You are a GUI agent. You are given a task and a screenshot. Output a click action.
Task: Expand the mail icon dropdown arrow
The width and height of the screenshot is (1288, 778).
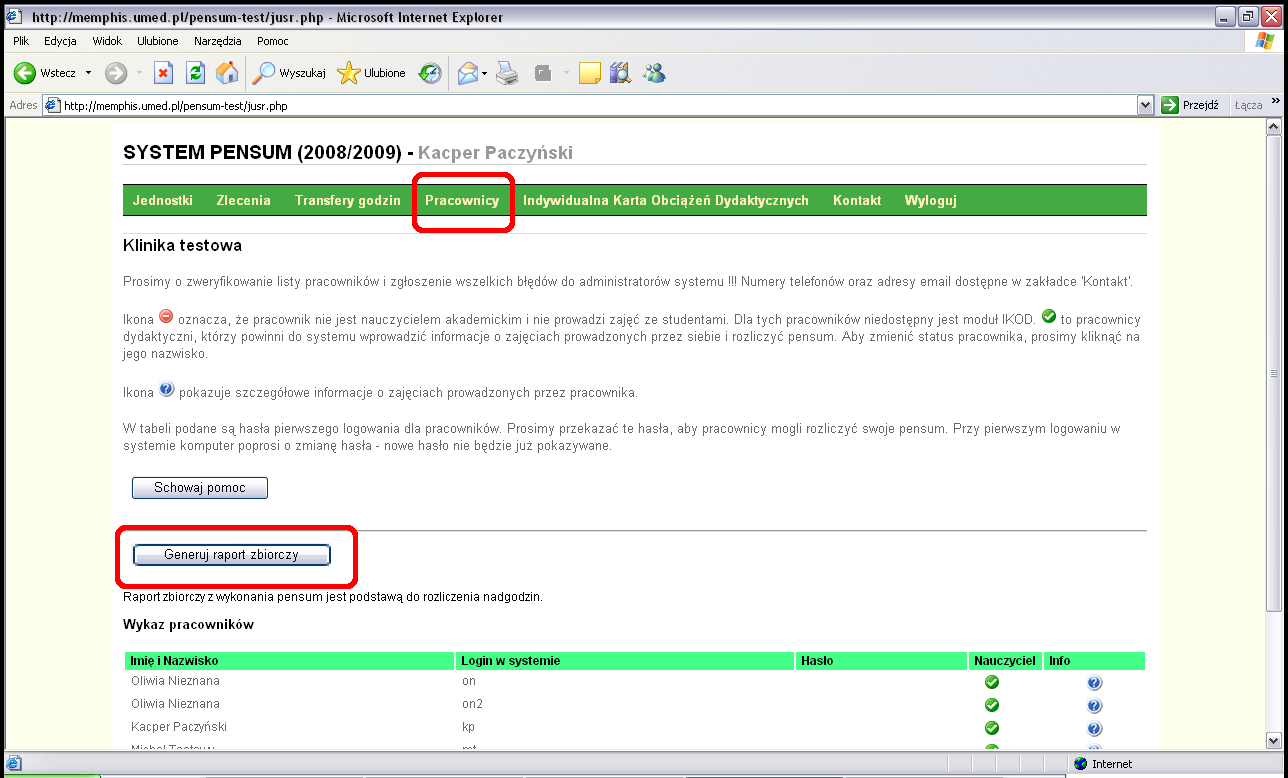point(485,73)
